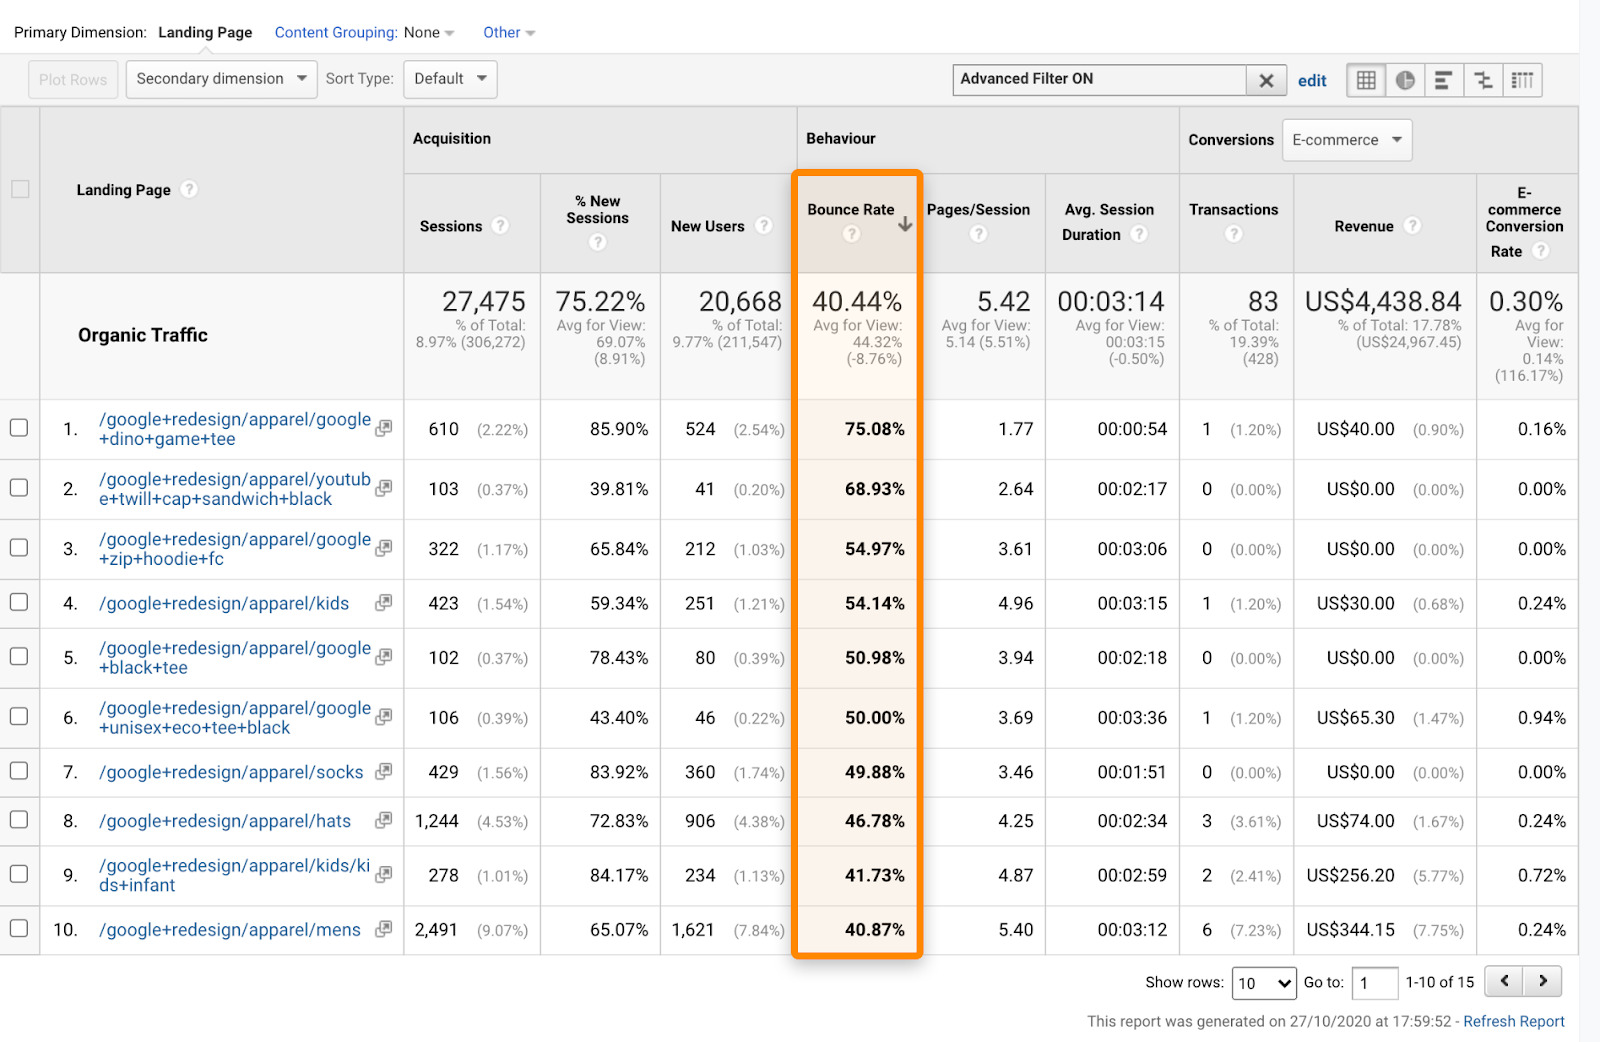
Task: Click the Refresh Report link
Action: pyautogui.click(x=1513, y=1021)
